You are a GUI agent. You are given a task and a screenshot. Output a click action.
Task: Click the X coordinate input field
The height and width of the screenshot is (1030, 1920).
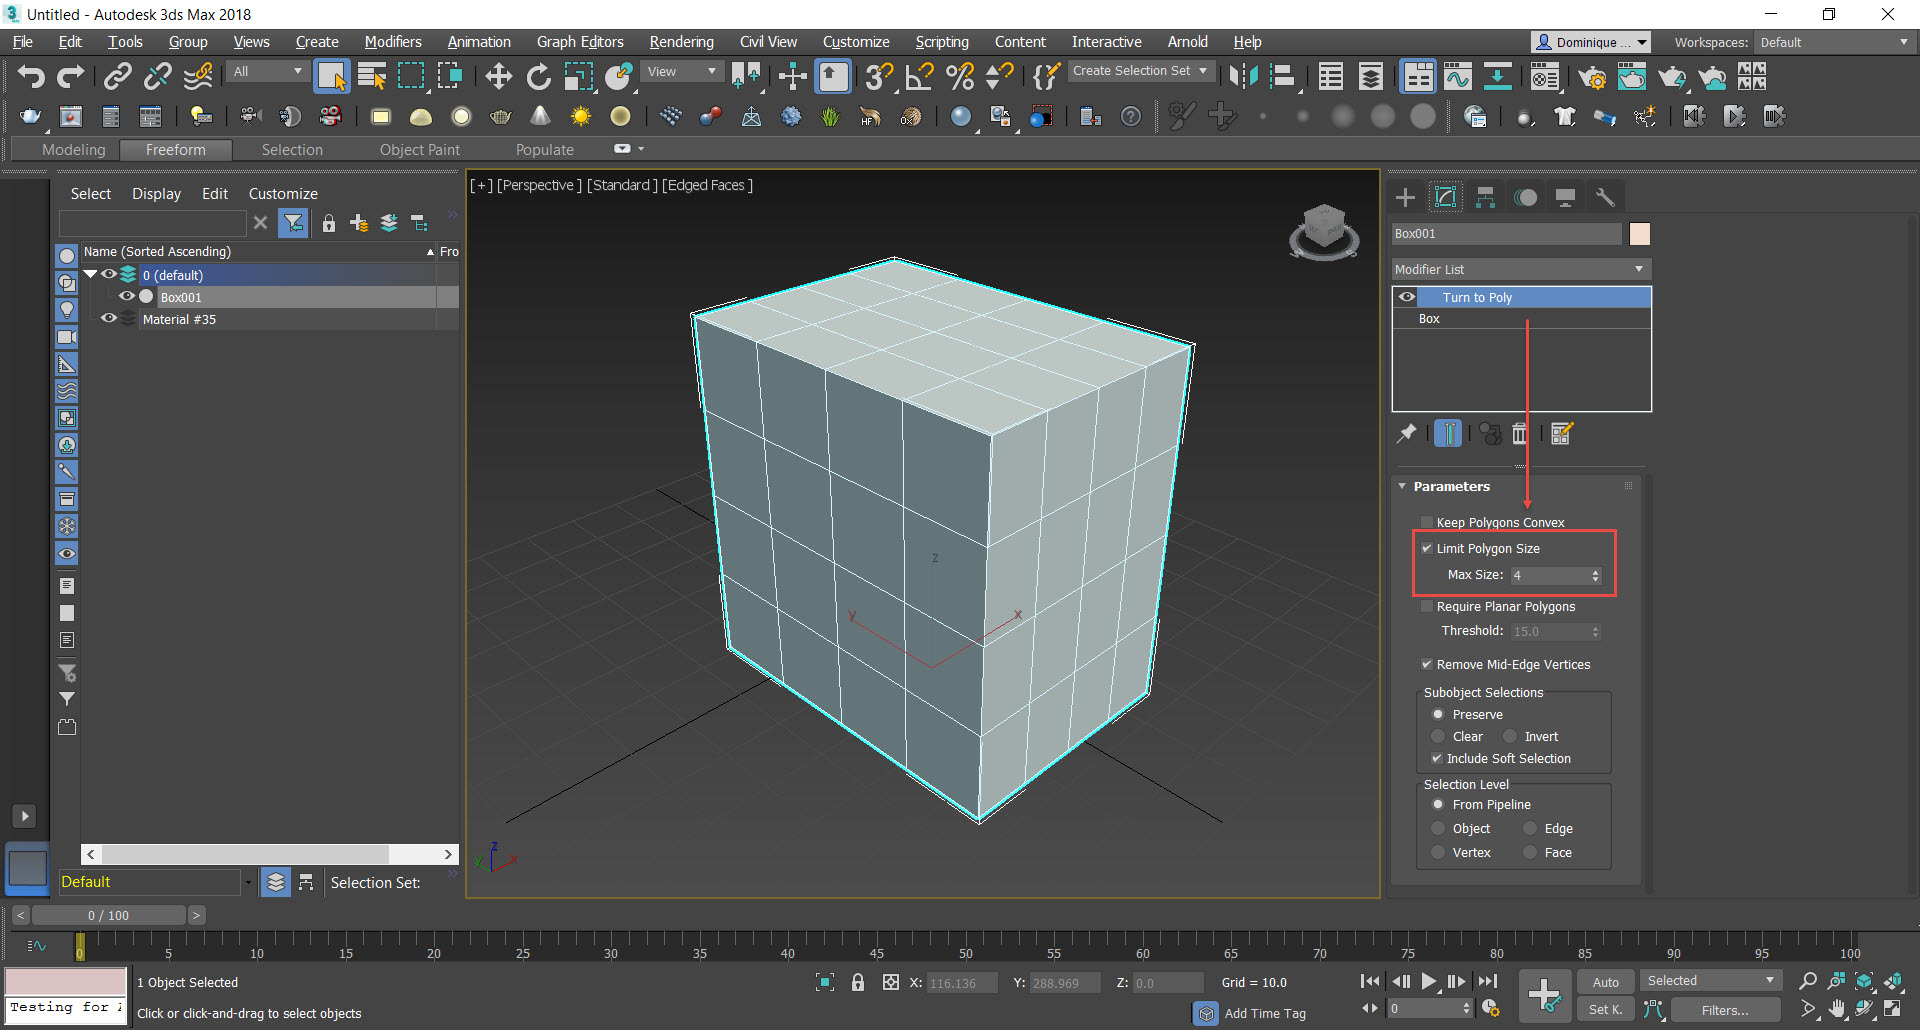tap(960, 982)
